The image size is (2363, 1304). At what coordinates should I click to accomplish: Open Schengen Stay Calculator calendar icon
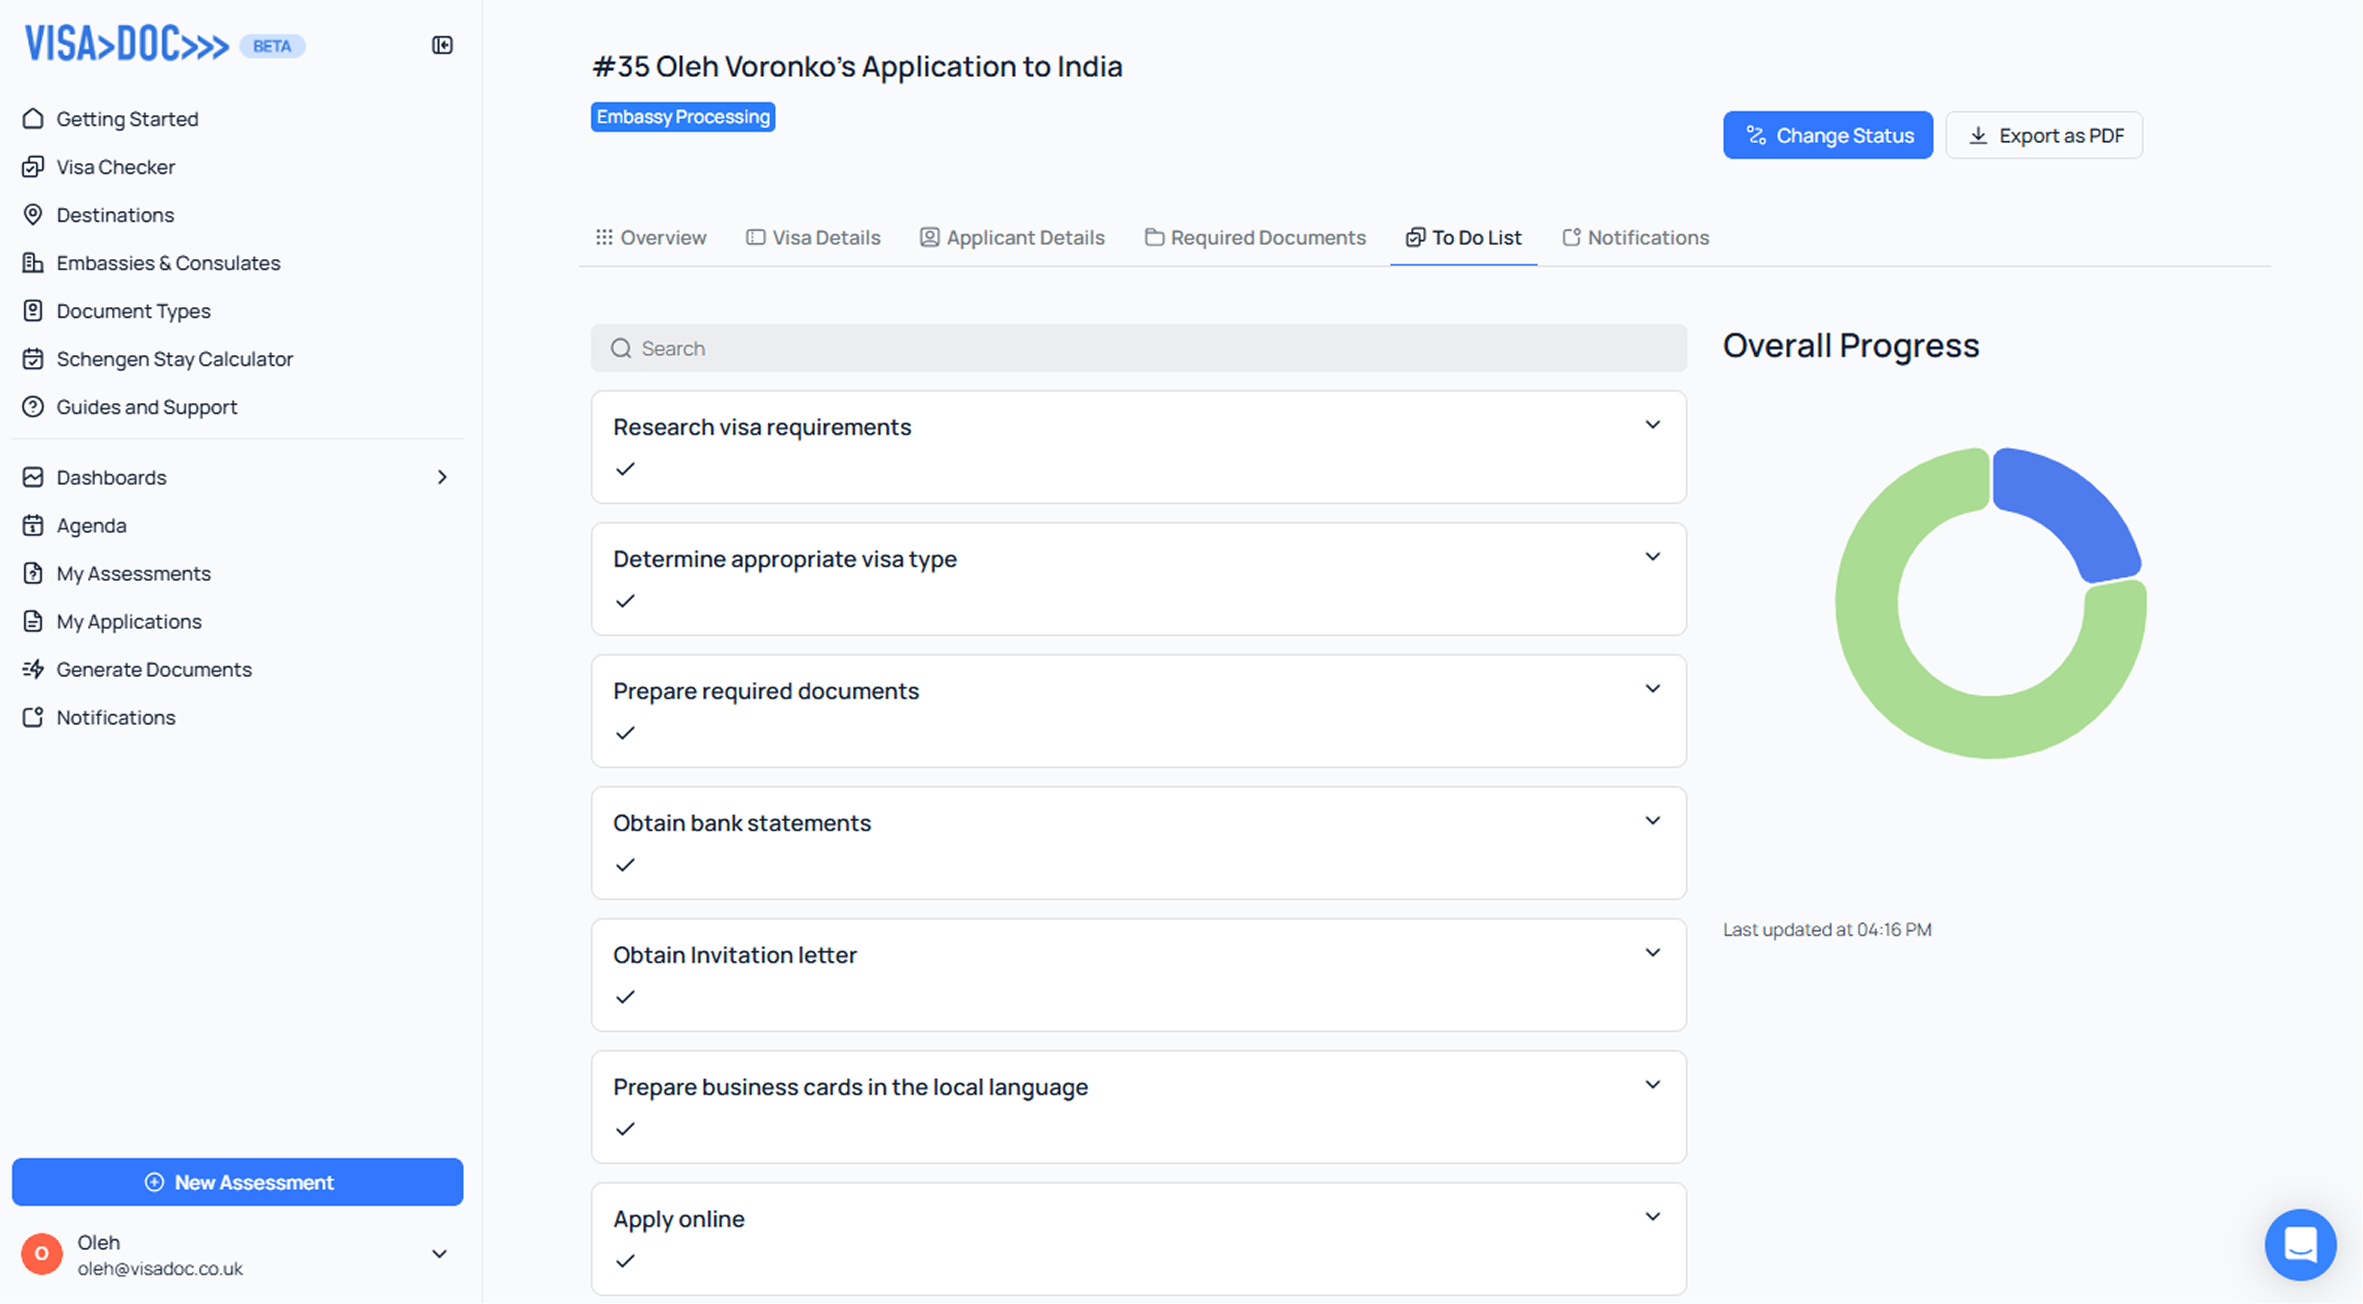[33, 359]
